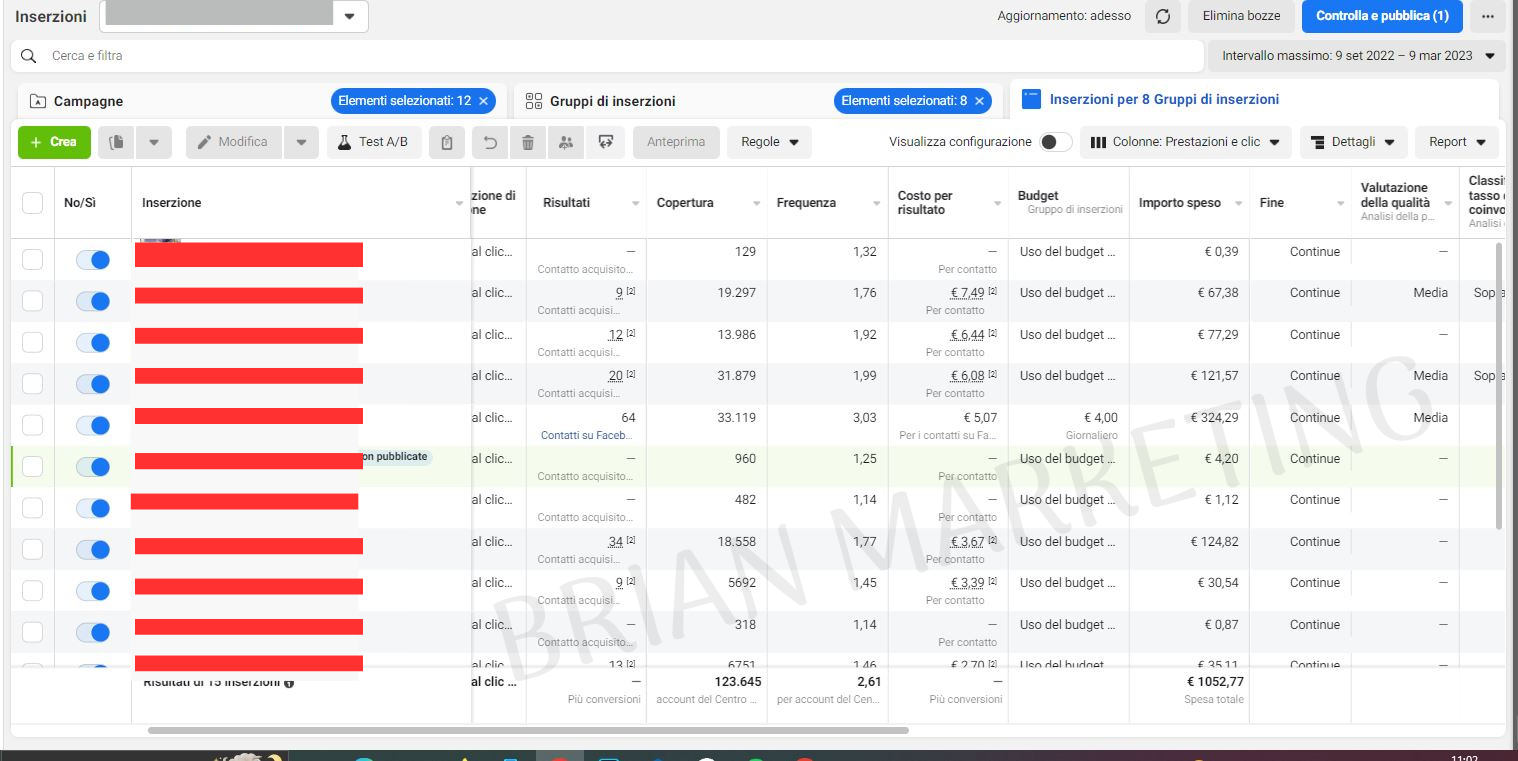Image resolution: width=1518 pixels, height=761 pixels.
Task: Toggle the Visualizza configurazione switch
Action: [1055, 142]
